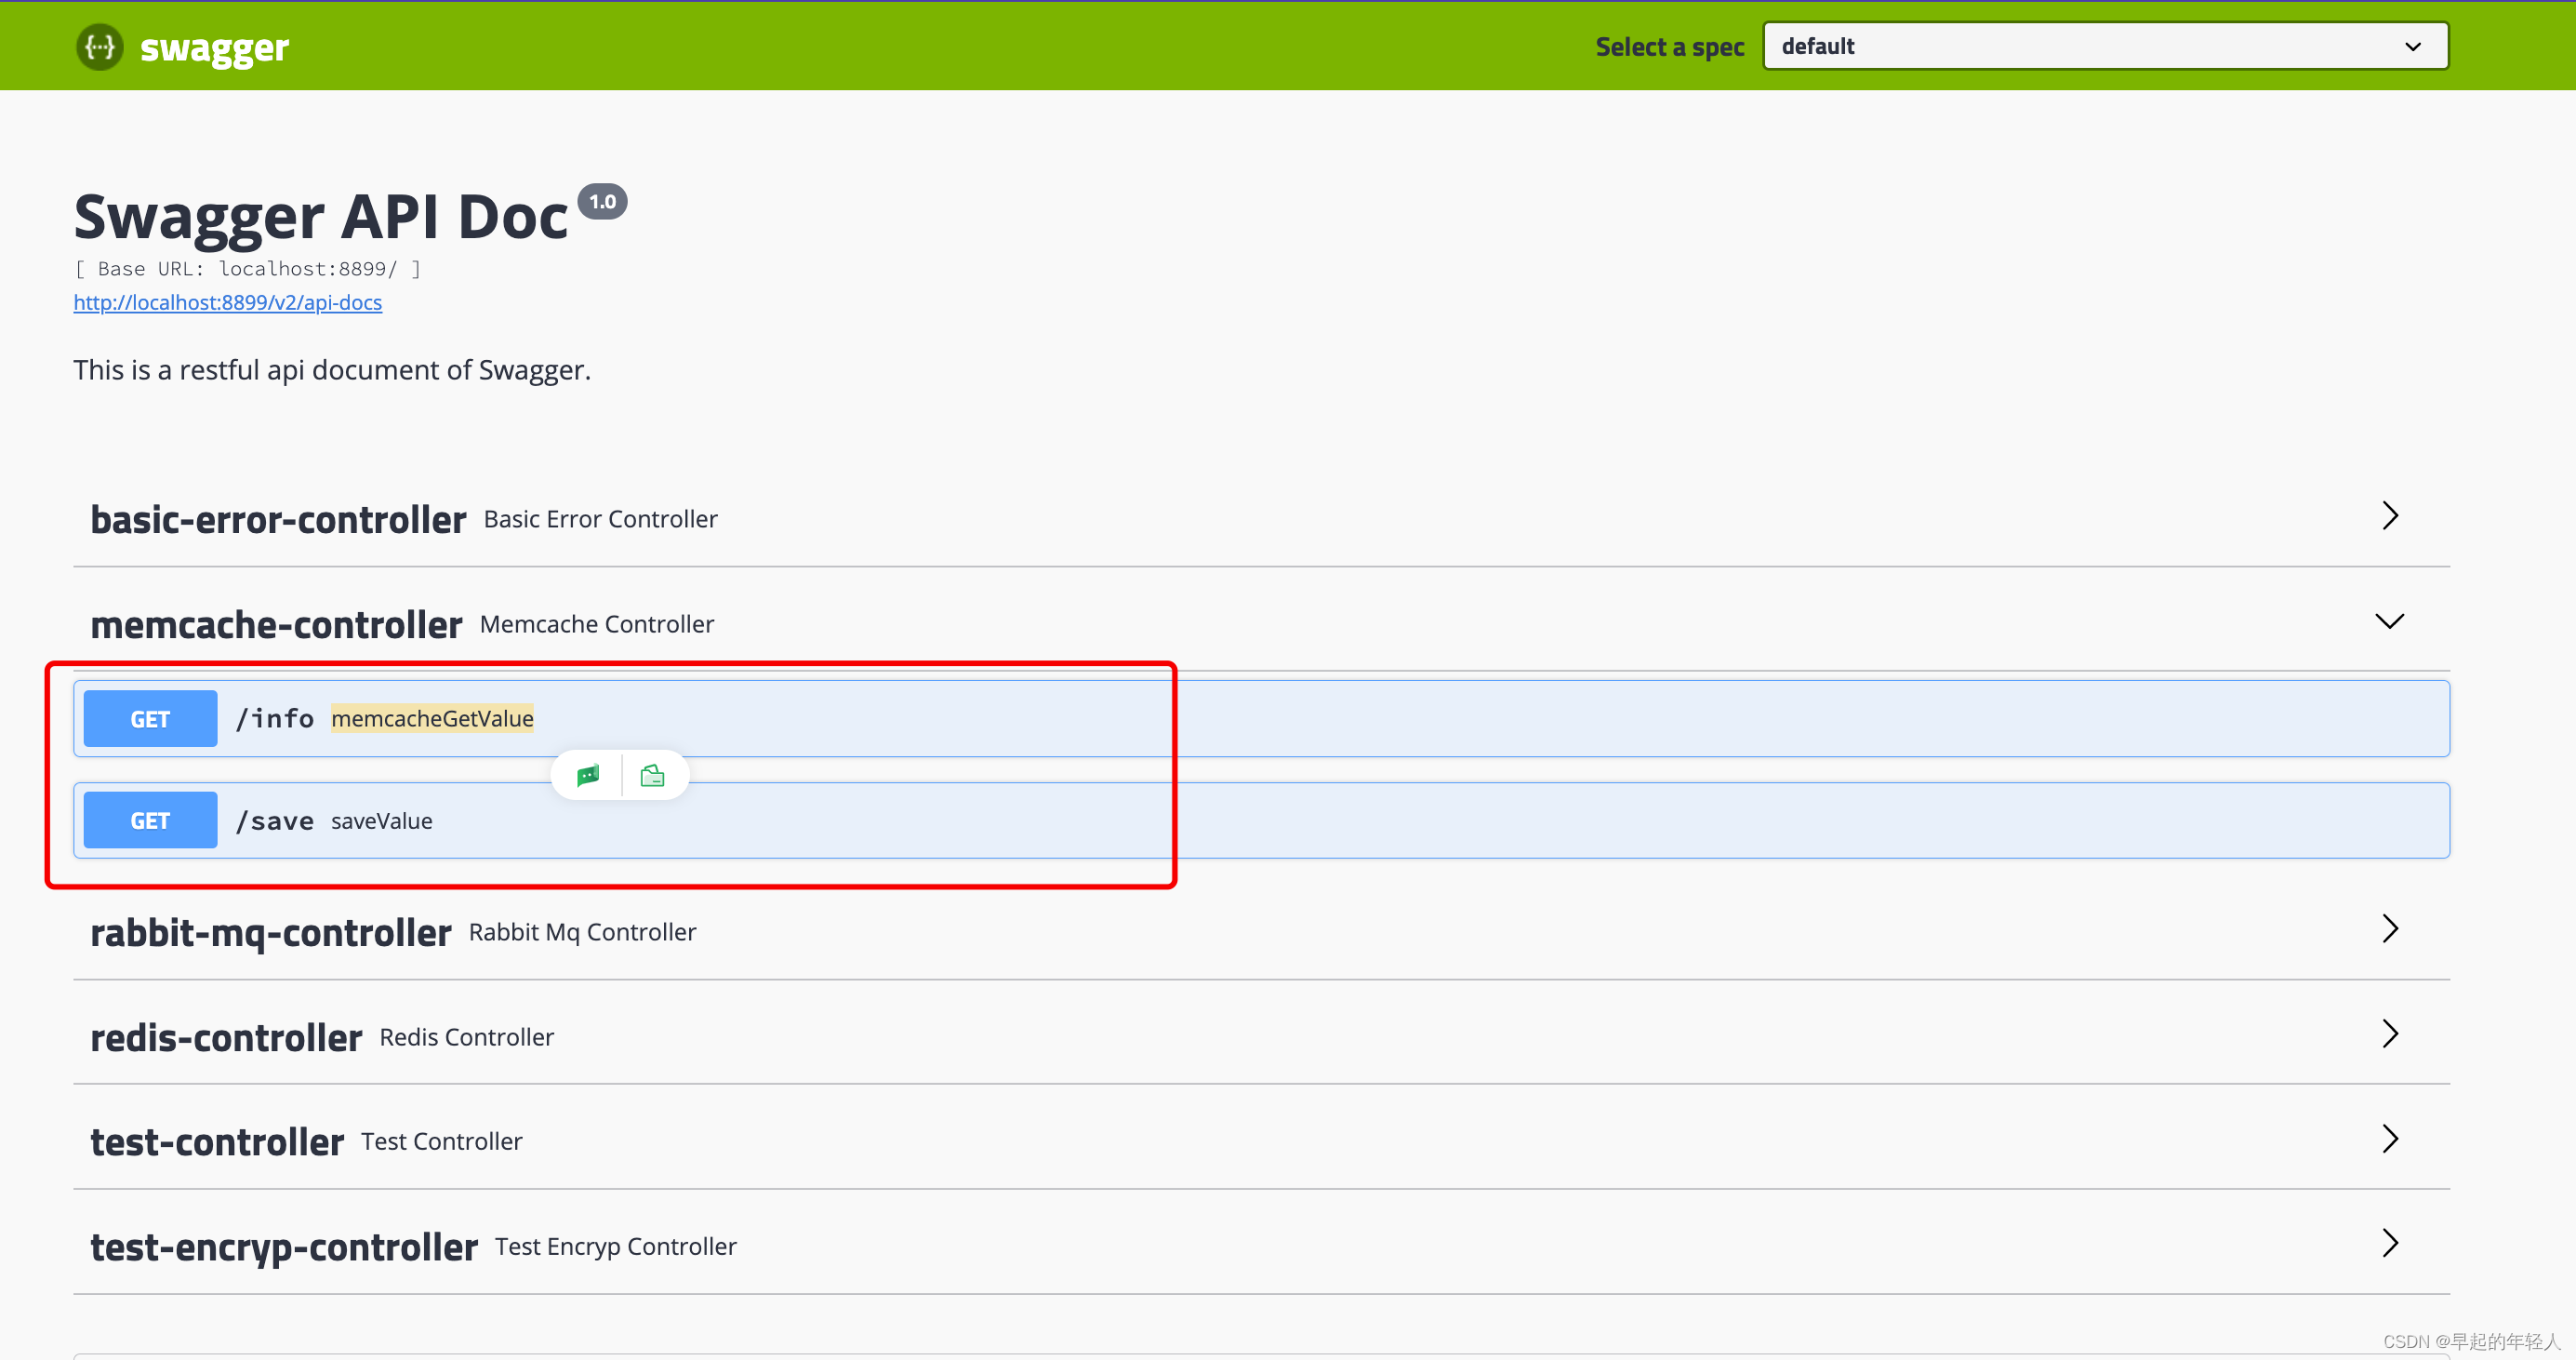Click Rabbit Mq Controller description text
Screen dimensions: 2576x1360
click(x=582, y=932)
